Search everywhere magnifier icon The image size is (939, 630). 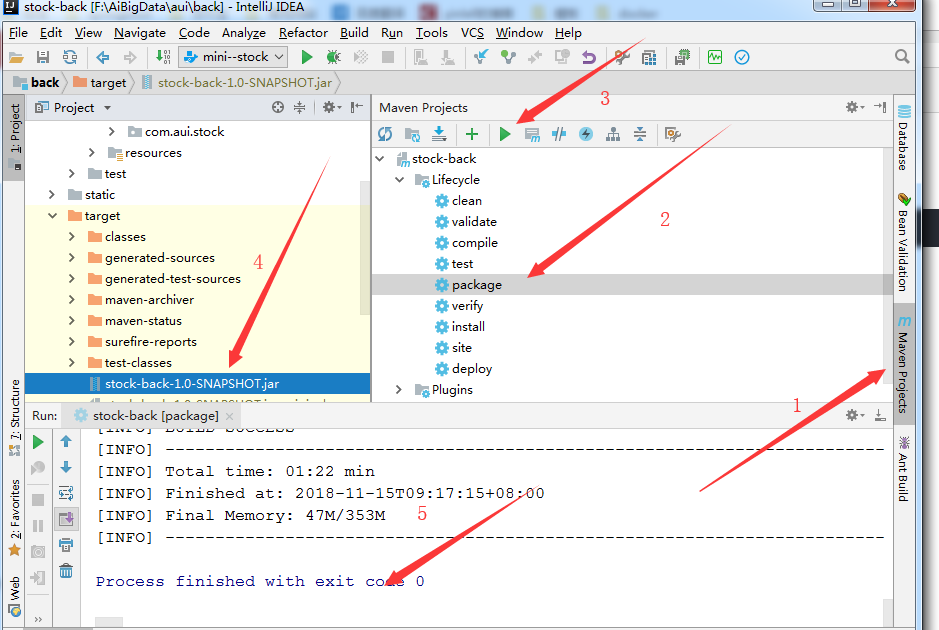point(902,57)
